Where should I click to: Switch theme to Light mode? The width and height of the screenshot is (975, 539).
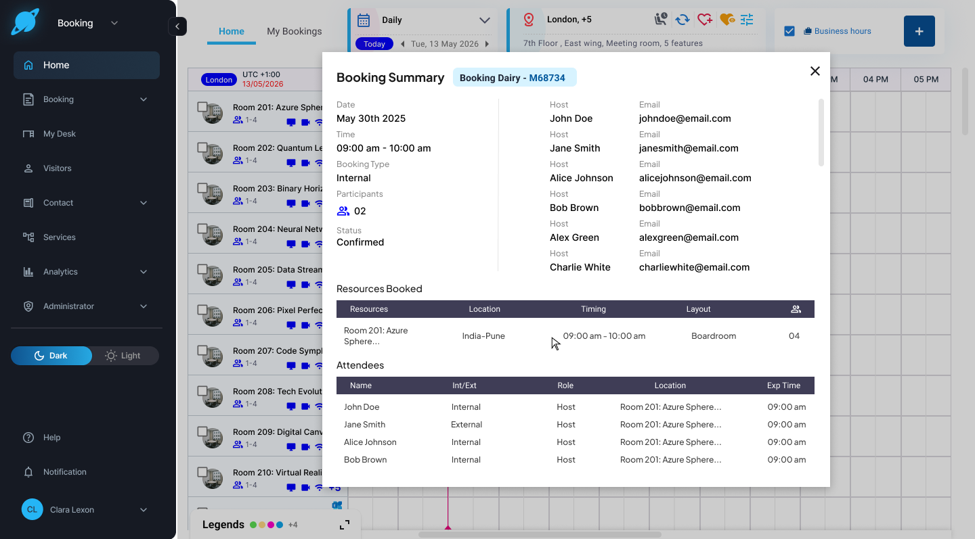tap(124, 356)
